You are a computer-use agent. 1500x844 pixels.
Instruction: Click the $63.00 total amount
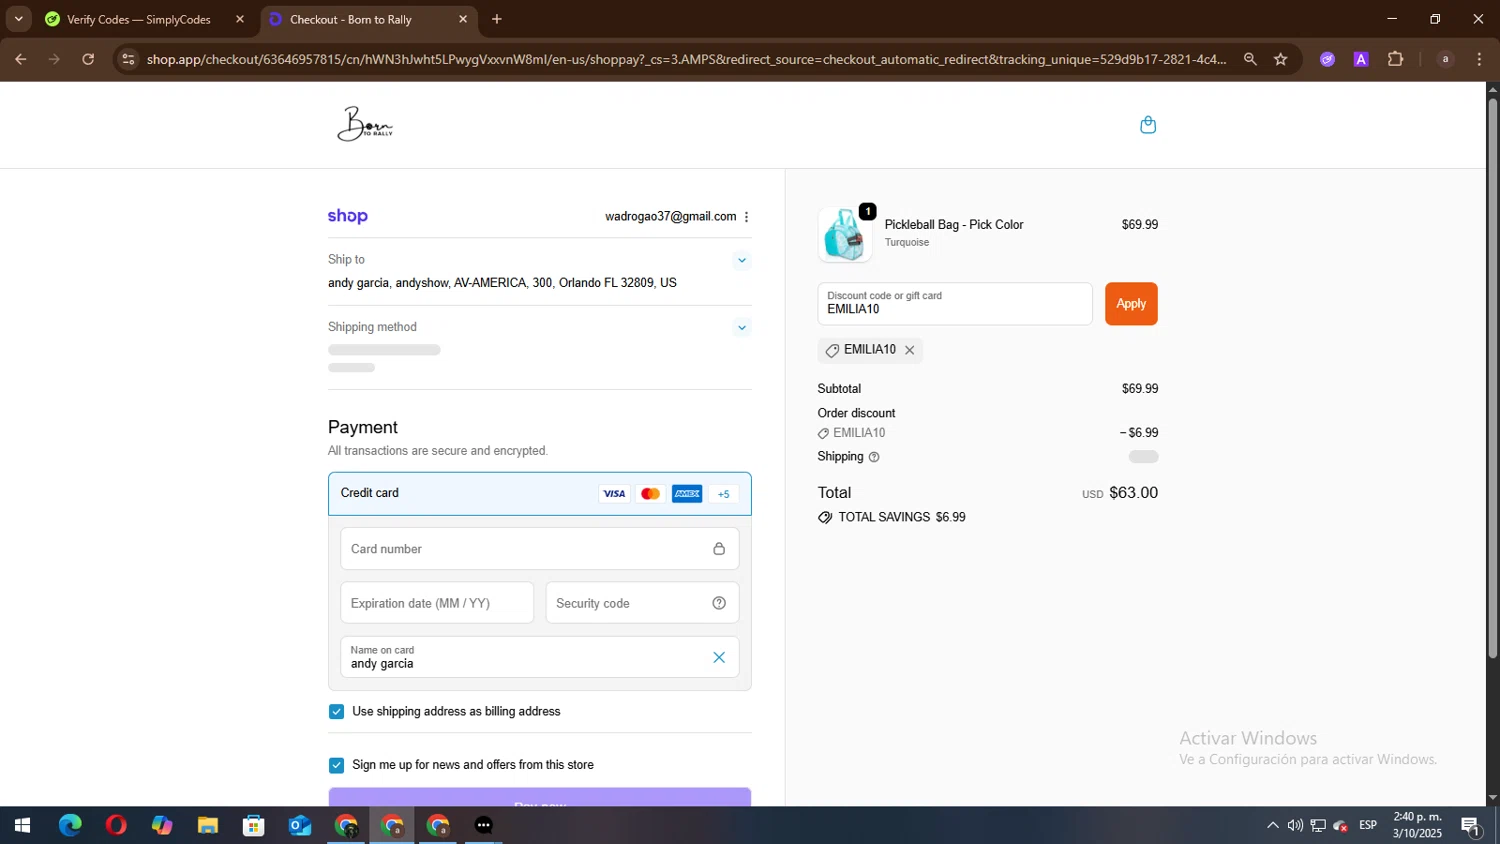point(1133,493)
